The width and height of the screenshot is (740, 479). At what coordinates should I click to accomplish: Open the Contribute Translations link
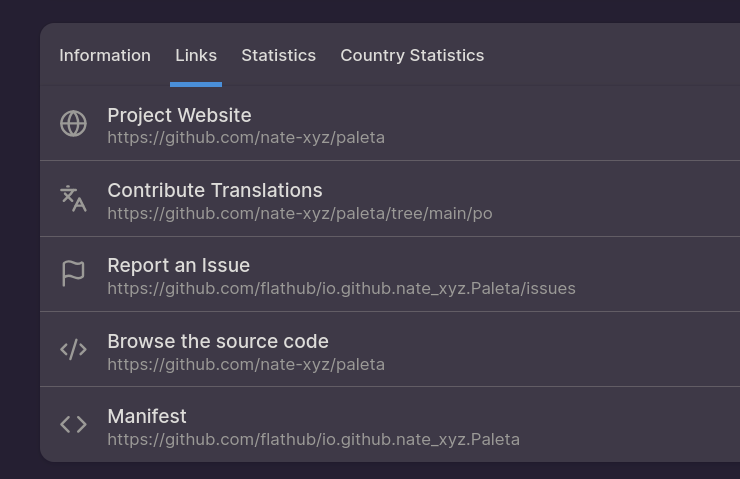[214, 190]
